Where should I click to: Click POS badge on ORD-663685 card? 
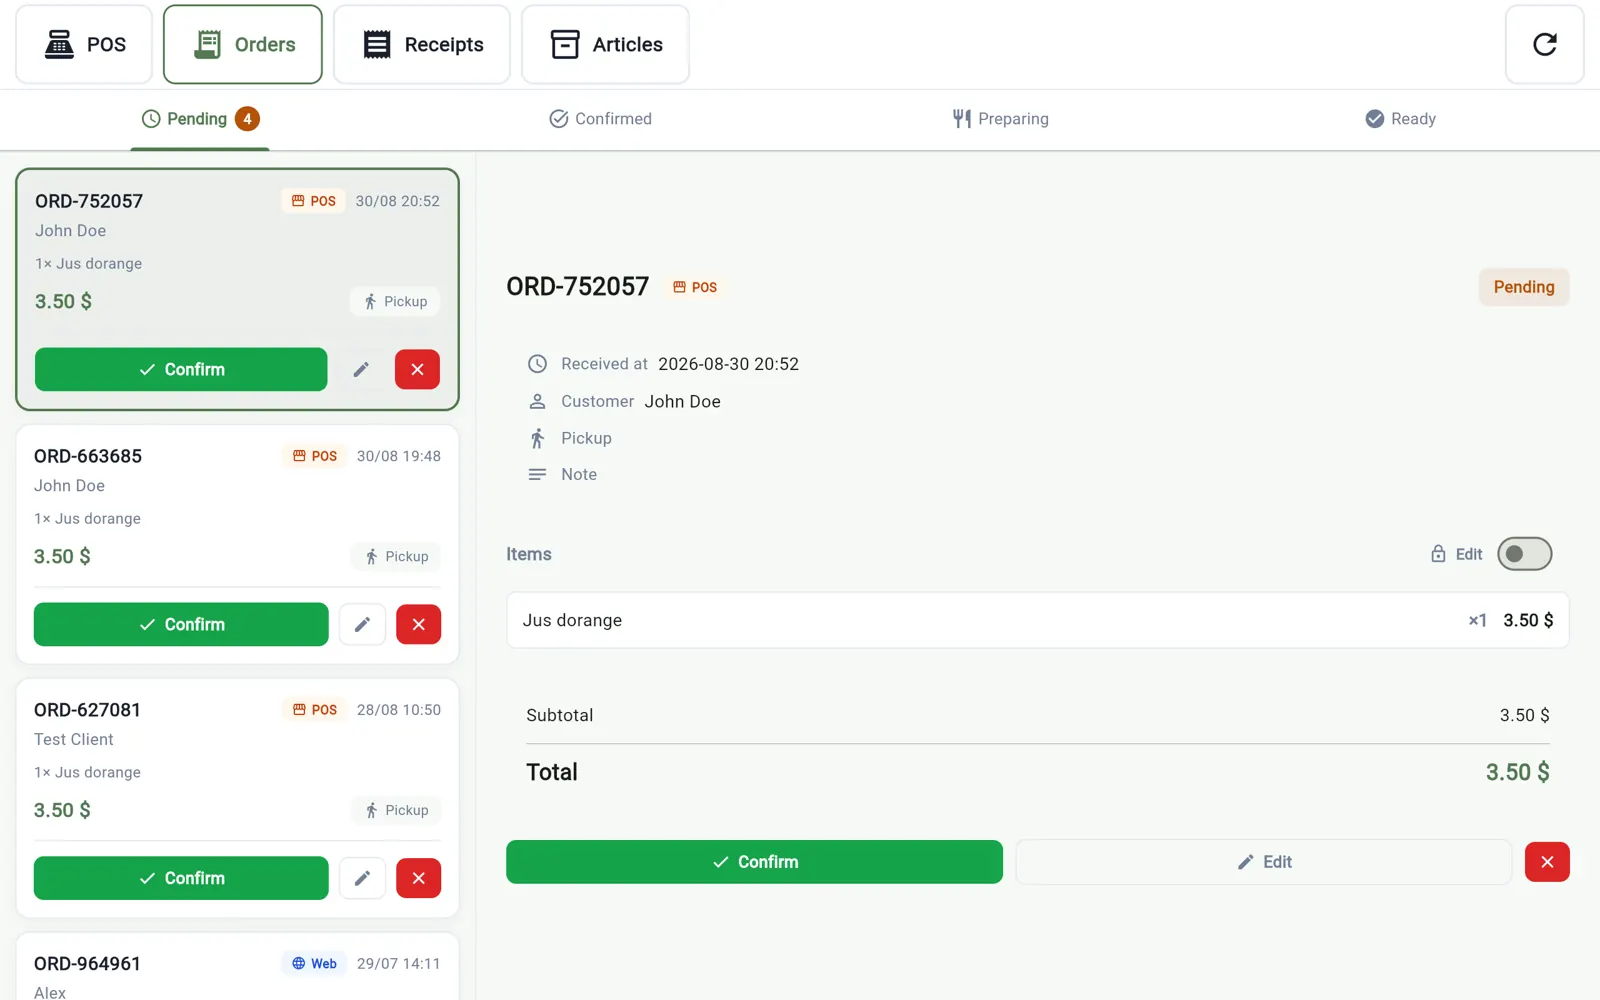pyautogui.click(x=314, y=456)
